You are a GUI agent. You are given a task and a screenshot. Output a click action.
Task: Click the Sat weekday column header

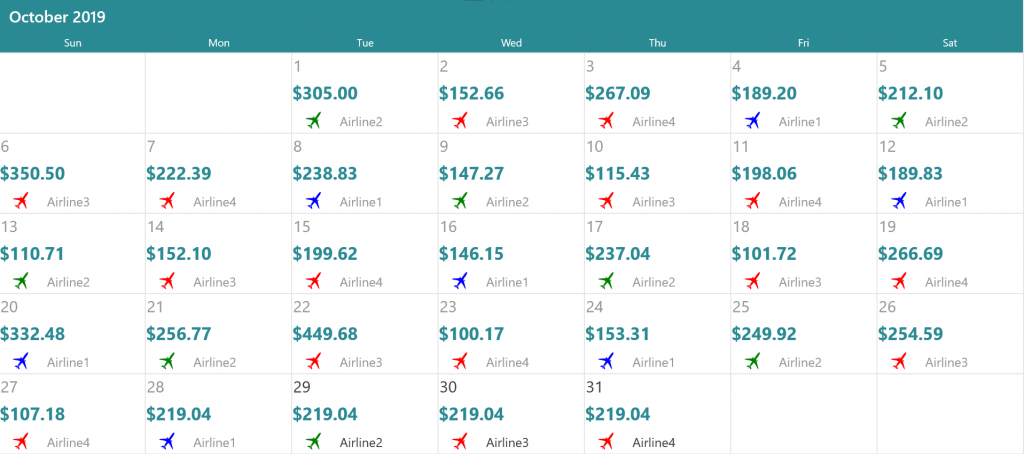tap(950, 42)
